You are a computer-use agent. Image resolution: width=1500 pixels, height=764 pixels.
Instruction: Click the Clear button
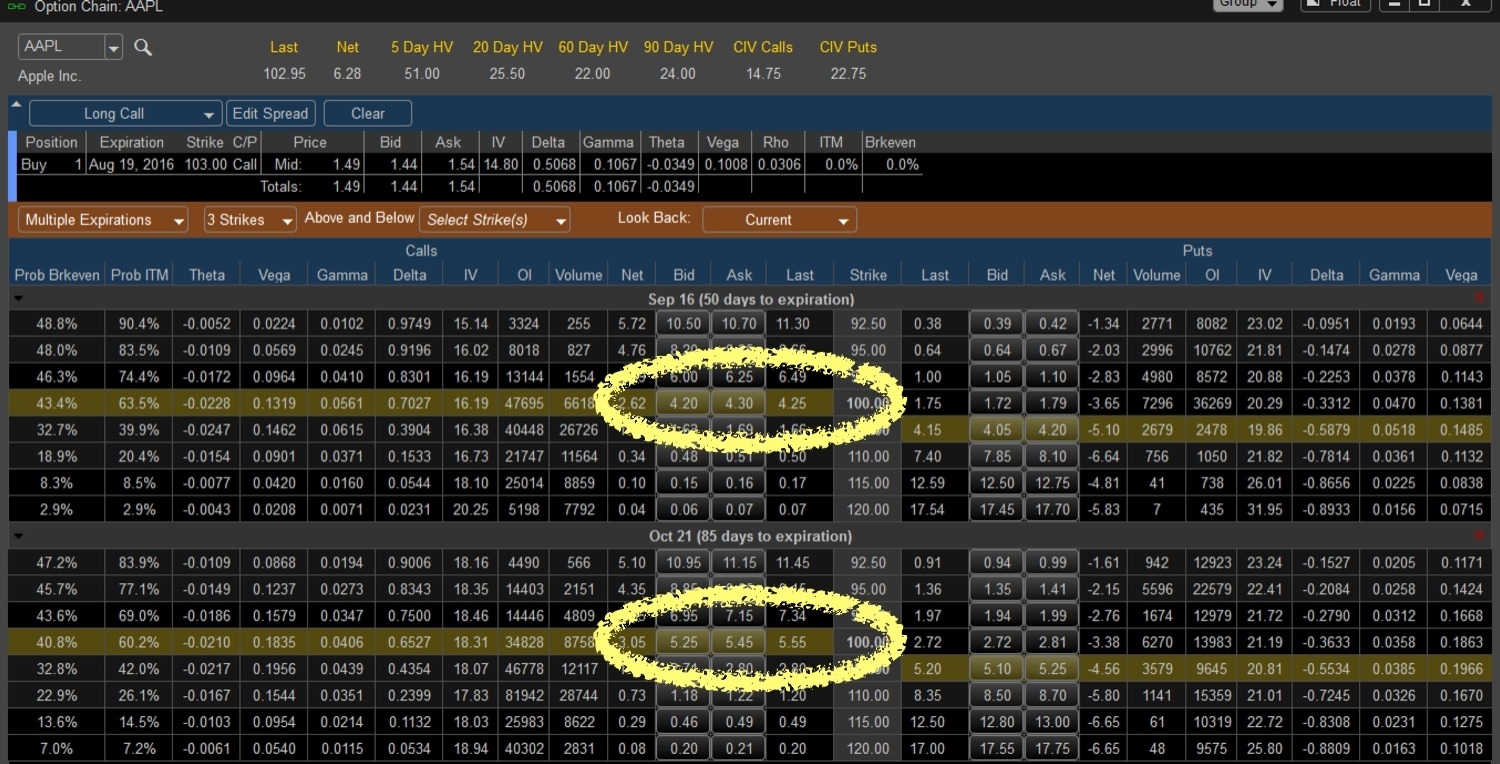pos(367,114)
